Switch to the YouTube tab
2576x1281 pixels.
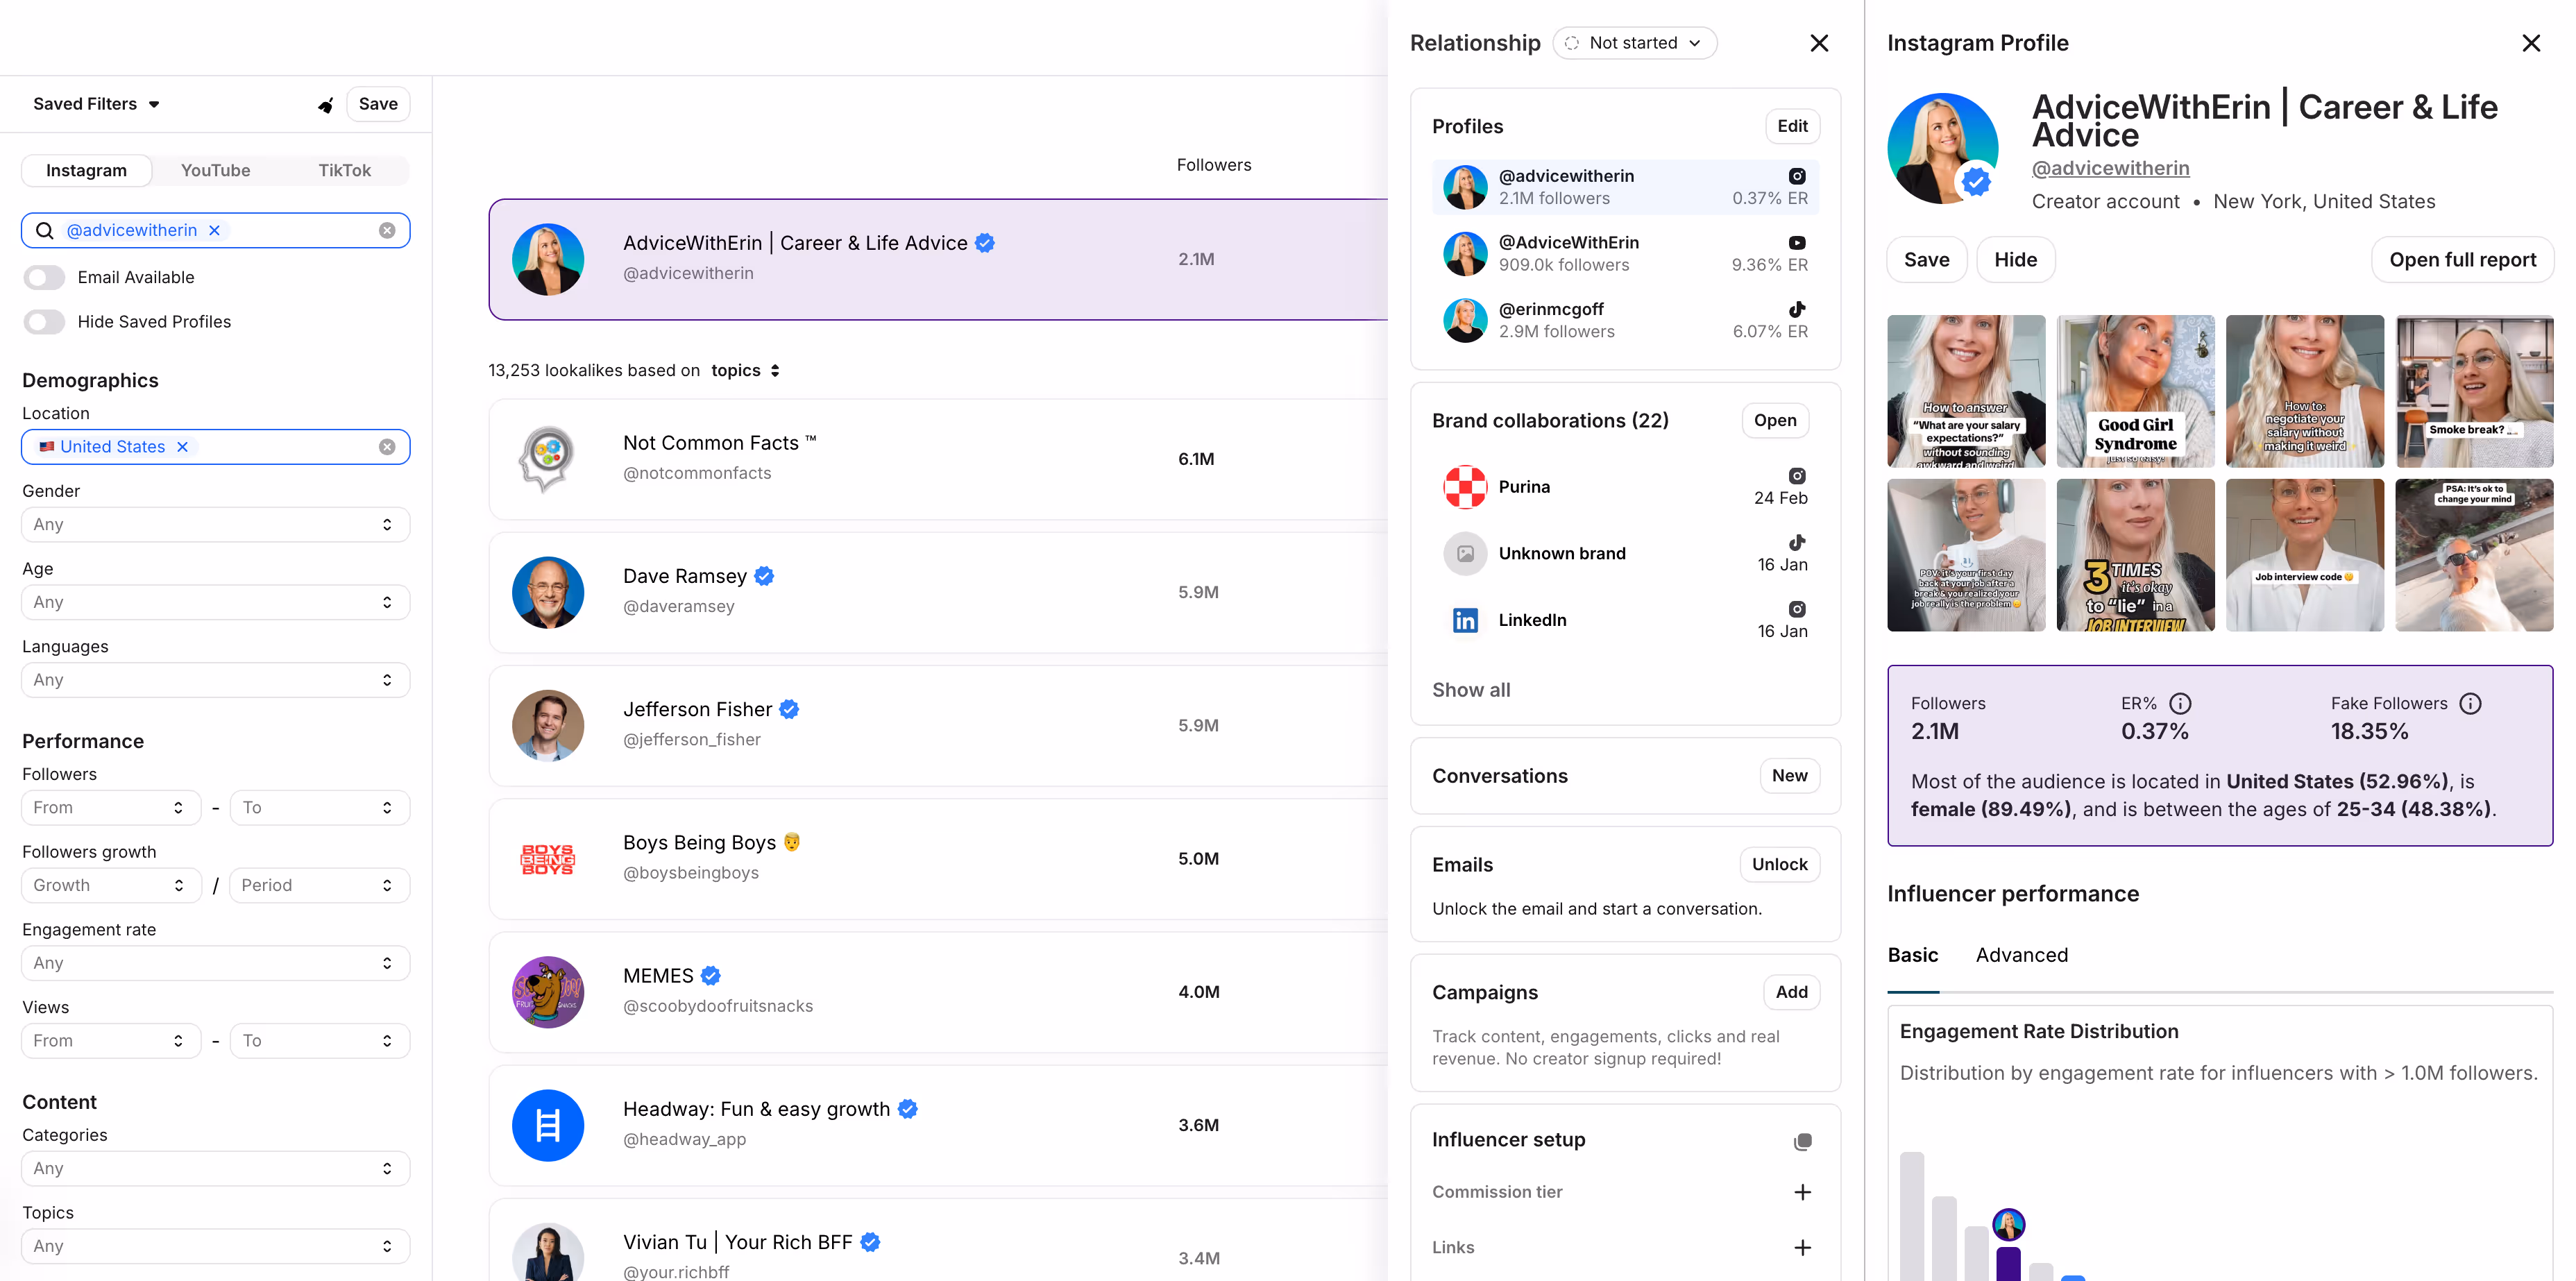click(x=215, y=171)
